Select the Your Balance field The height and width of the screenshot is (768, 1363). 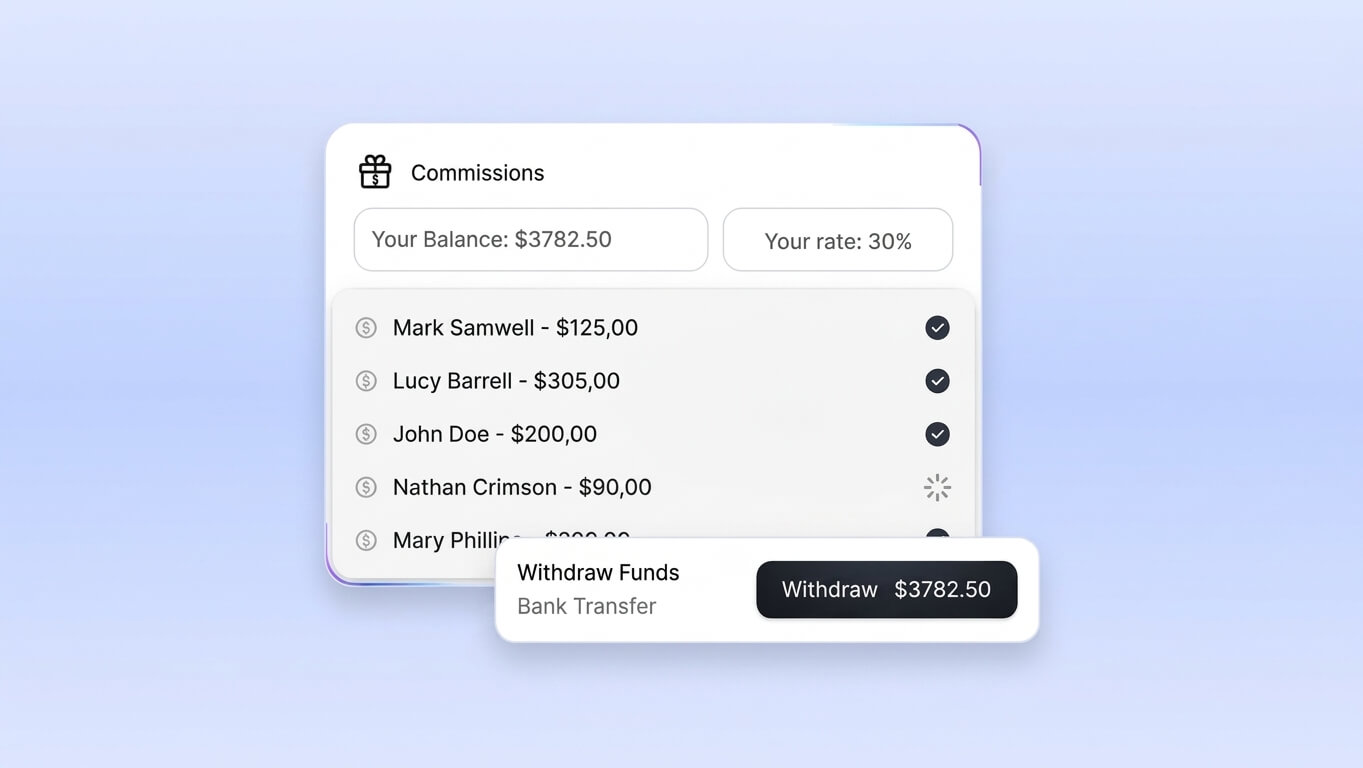tap(531, 239)
